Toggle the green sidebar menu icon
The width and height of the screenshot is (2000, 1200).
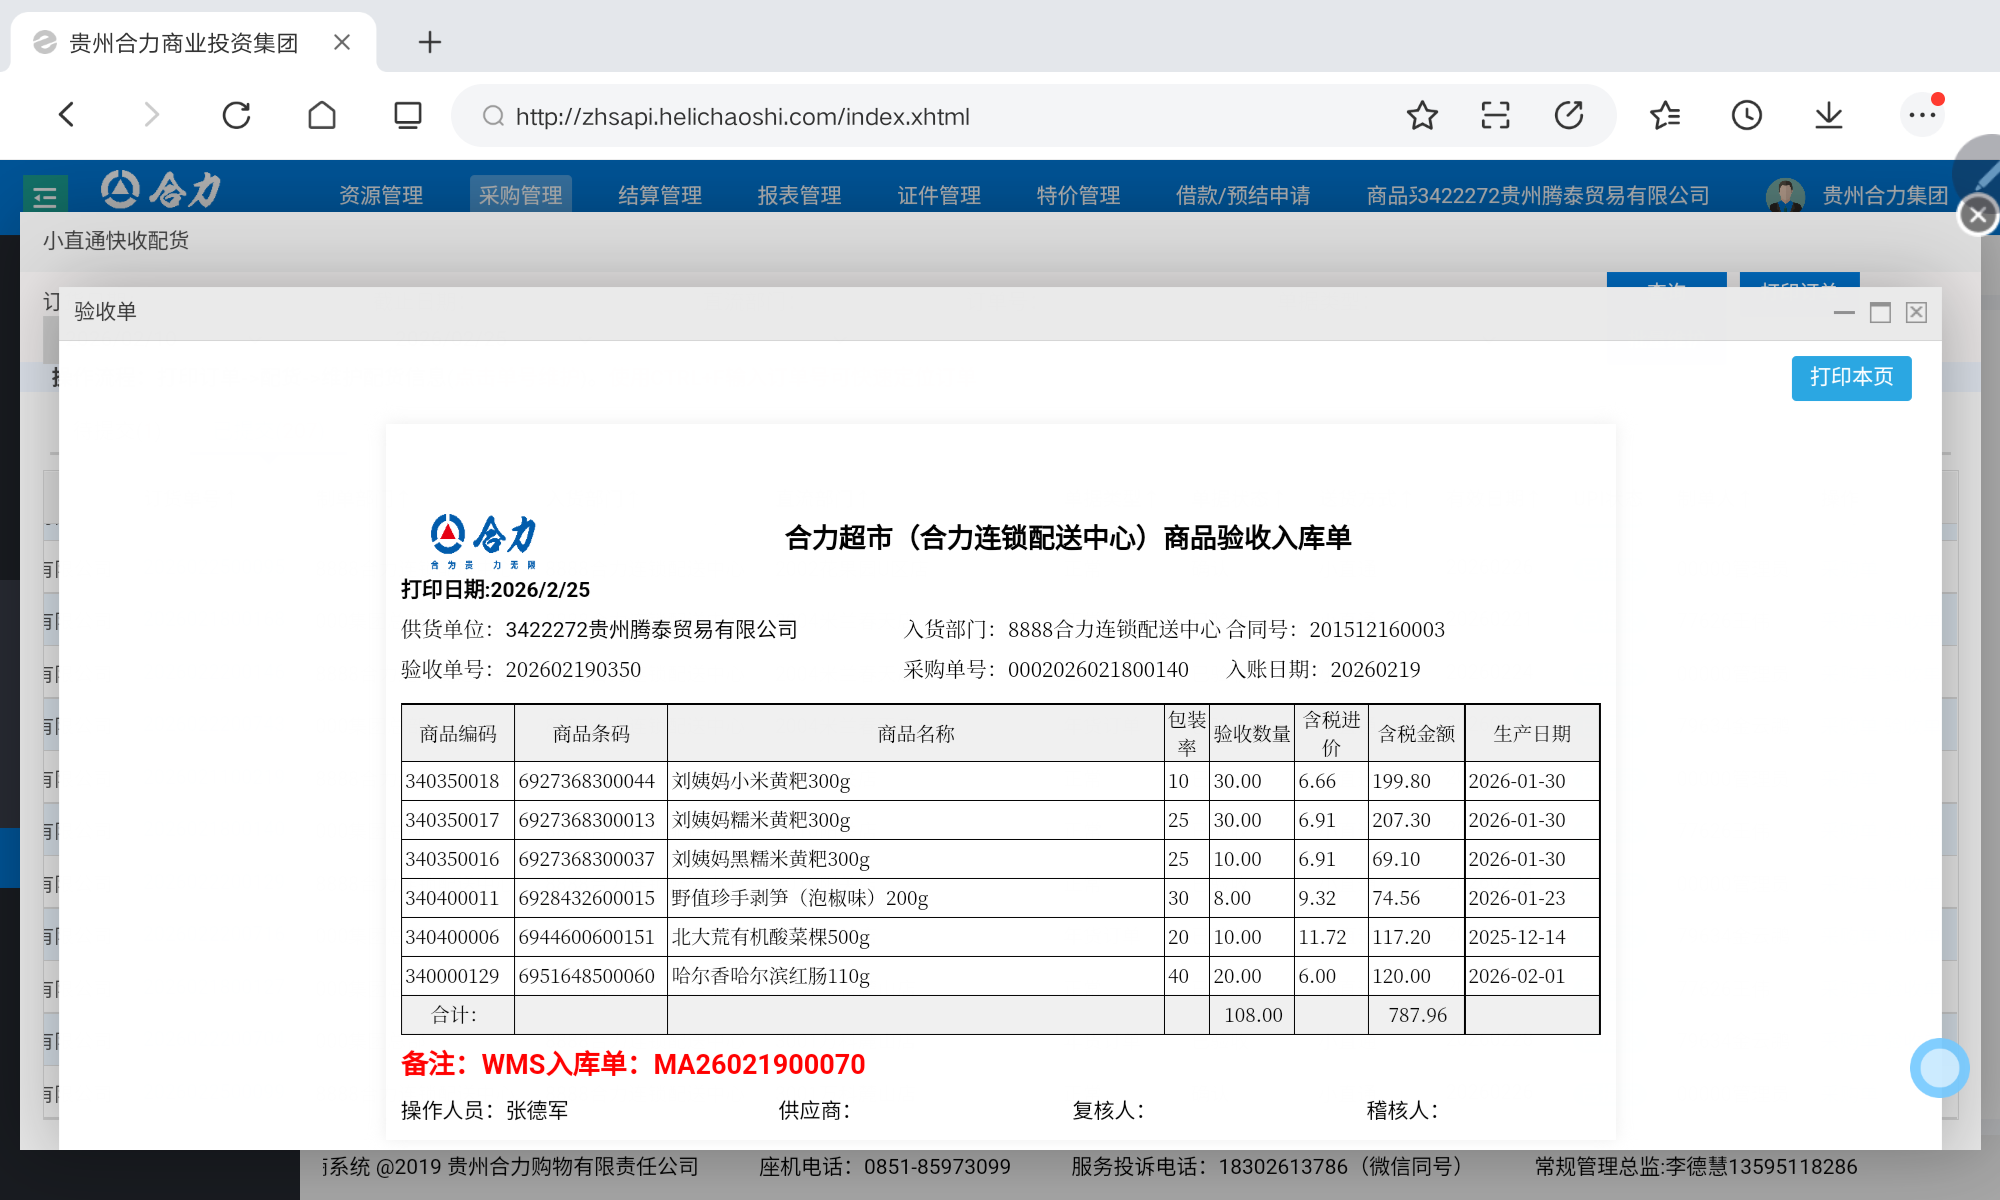(x=45, y=194)
